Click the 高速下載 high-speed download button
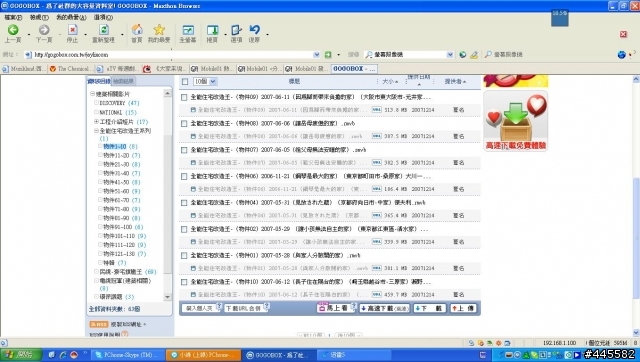The width and height of the screenshot is (640, 362). (385, 309)
